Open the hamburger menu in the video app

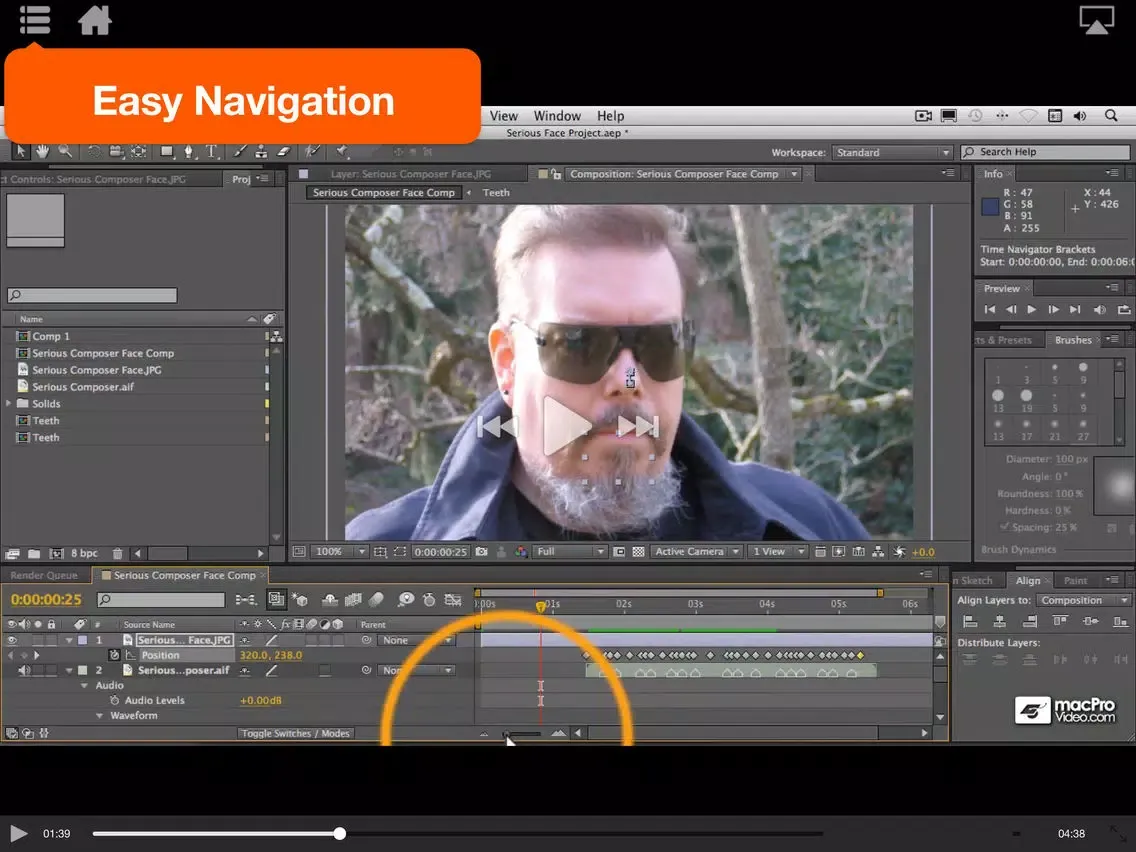pos(35,20)
